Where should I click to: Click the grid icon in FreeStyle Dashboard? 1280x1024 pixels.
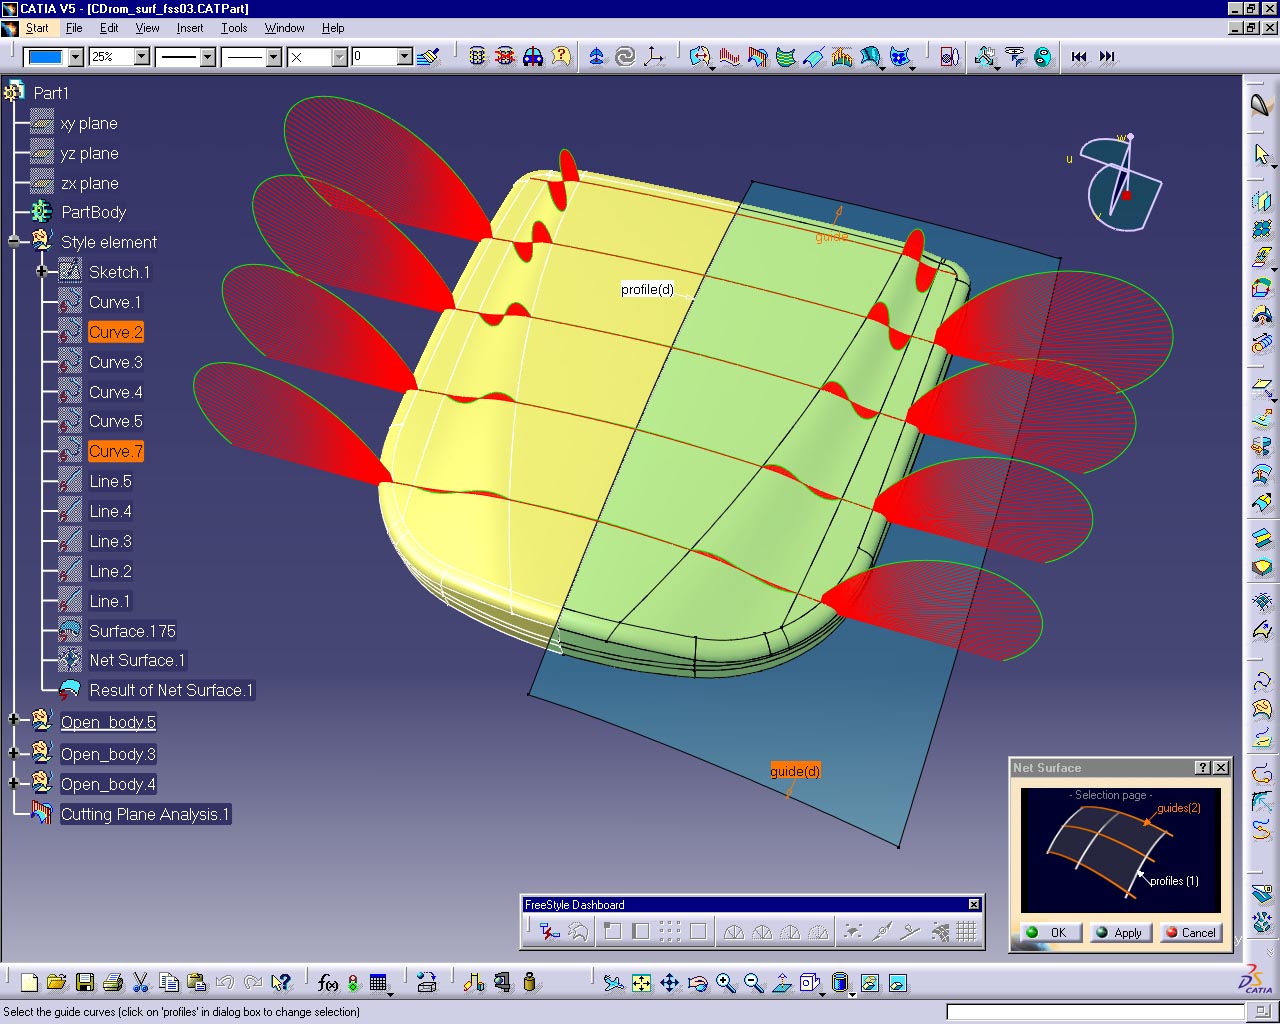[x=966, y=932]
